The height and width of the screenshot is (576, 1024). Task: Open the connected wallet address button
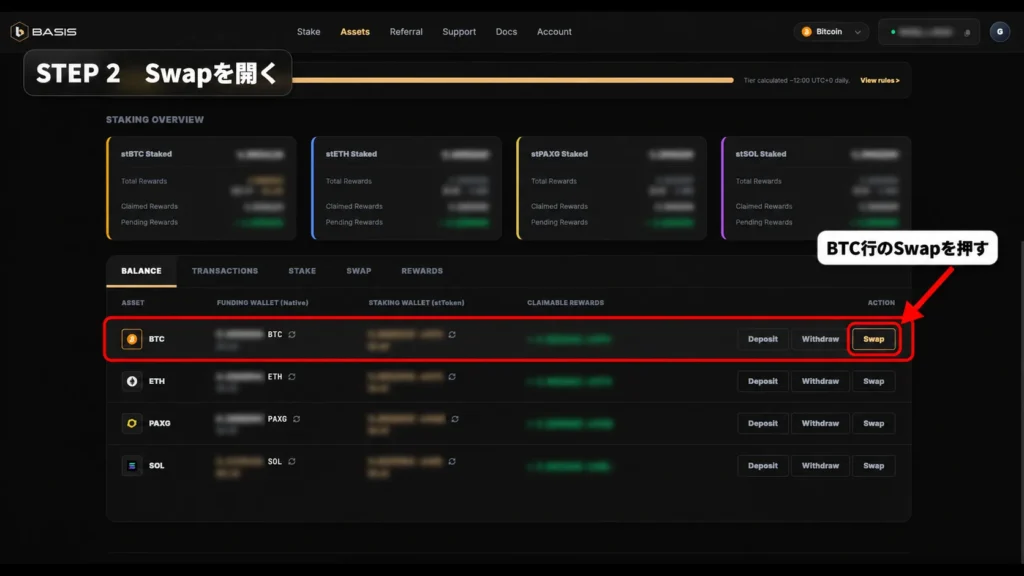[x=929, y=31]
